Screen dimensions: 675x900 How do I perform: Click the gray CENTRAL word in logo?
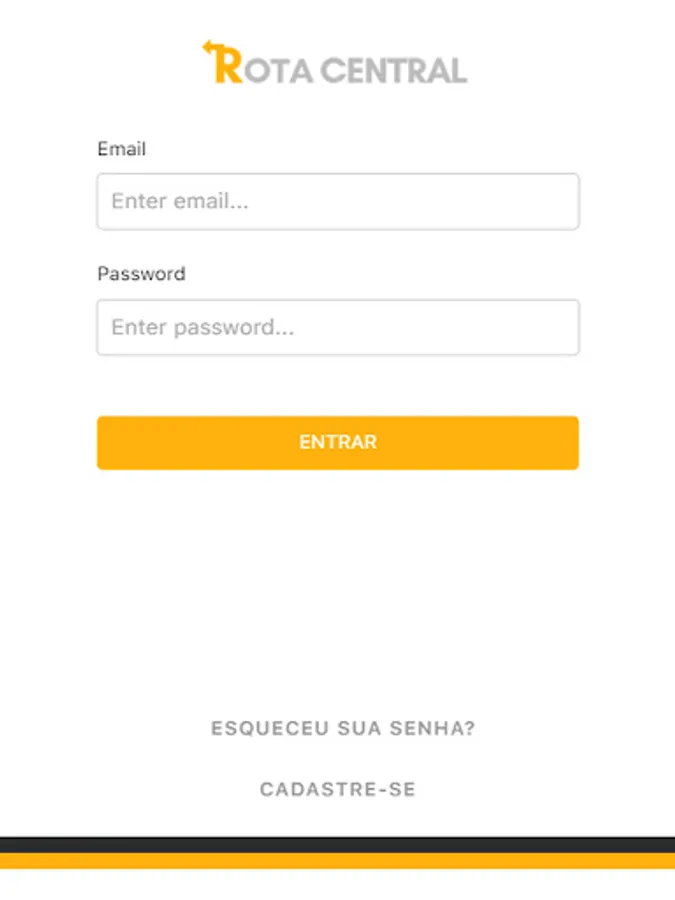[394, 71]
